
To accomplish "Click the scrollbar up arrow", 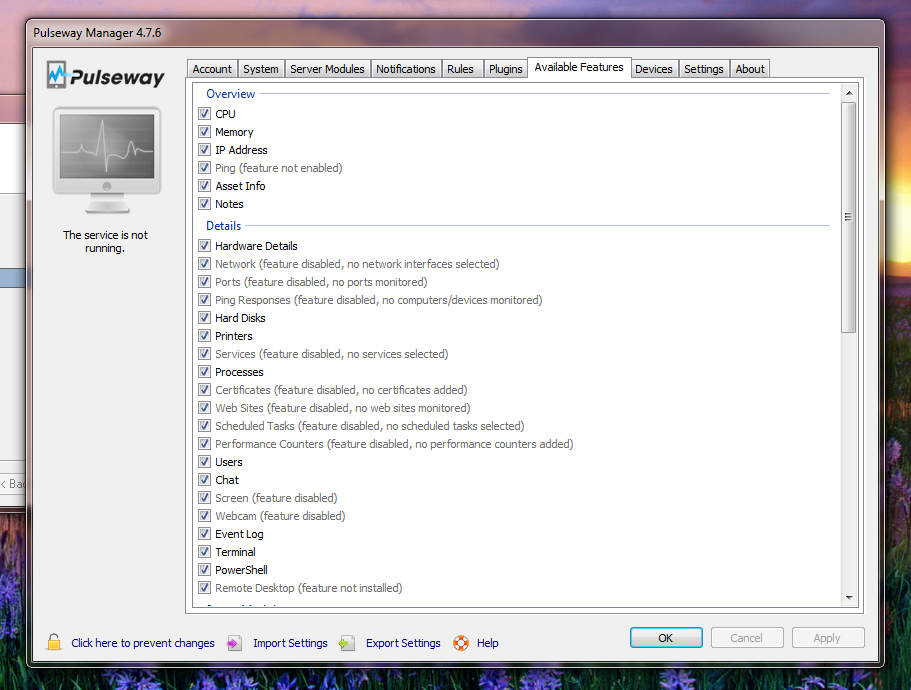I will (849, 93).
